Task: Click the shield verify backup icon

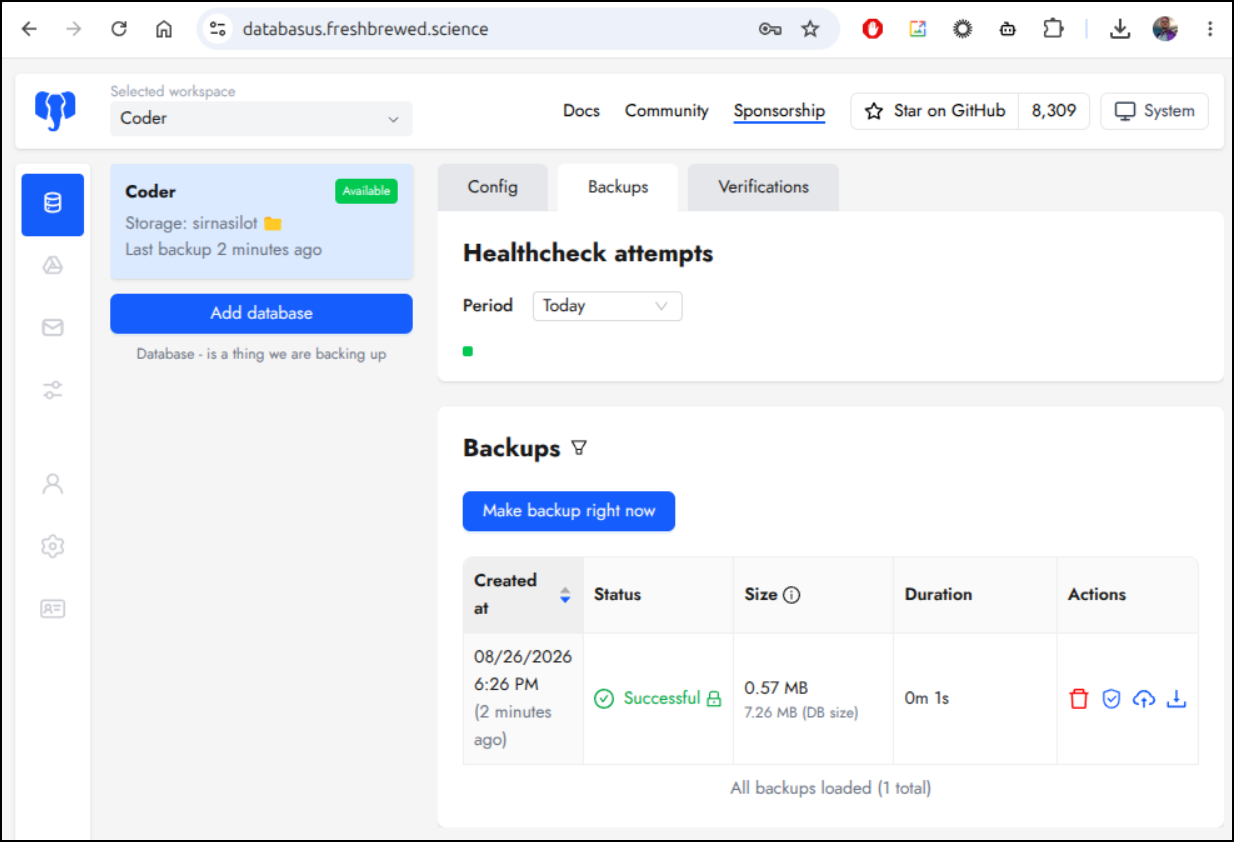Action: (1111, 699)
